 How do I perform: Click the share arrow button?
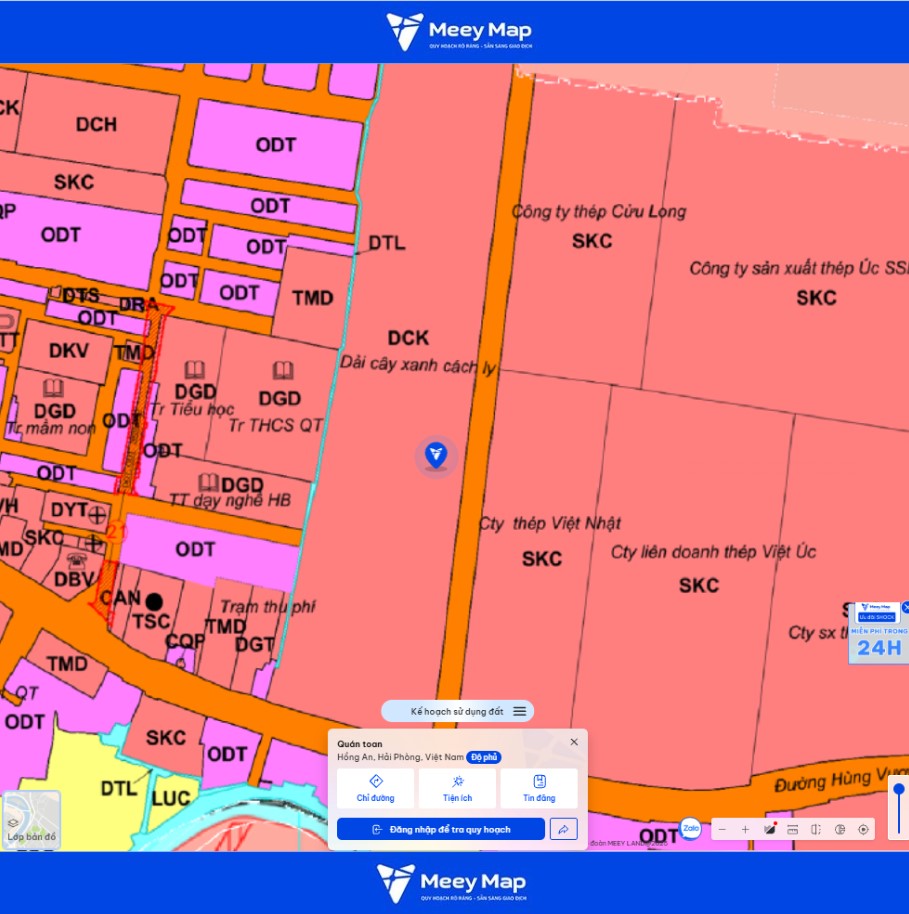point(563,829)
